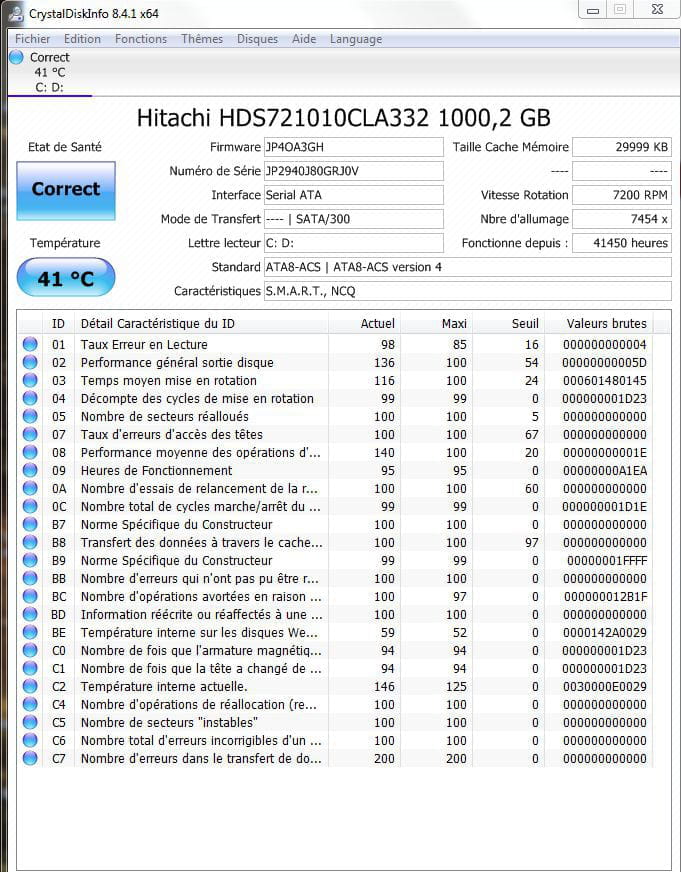
Task: Click the Valeurs brutes column header
Action: (x=599, y=324)
